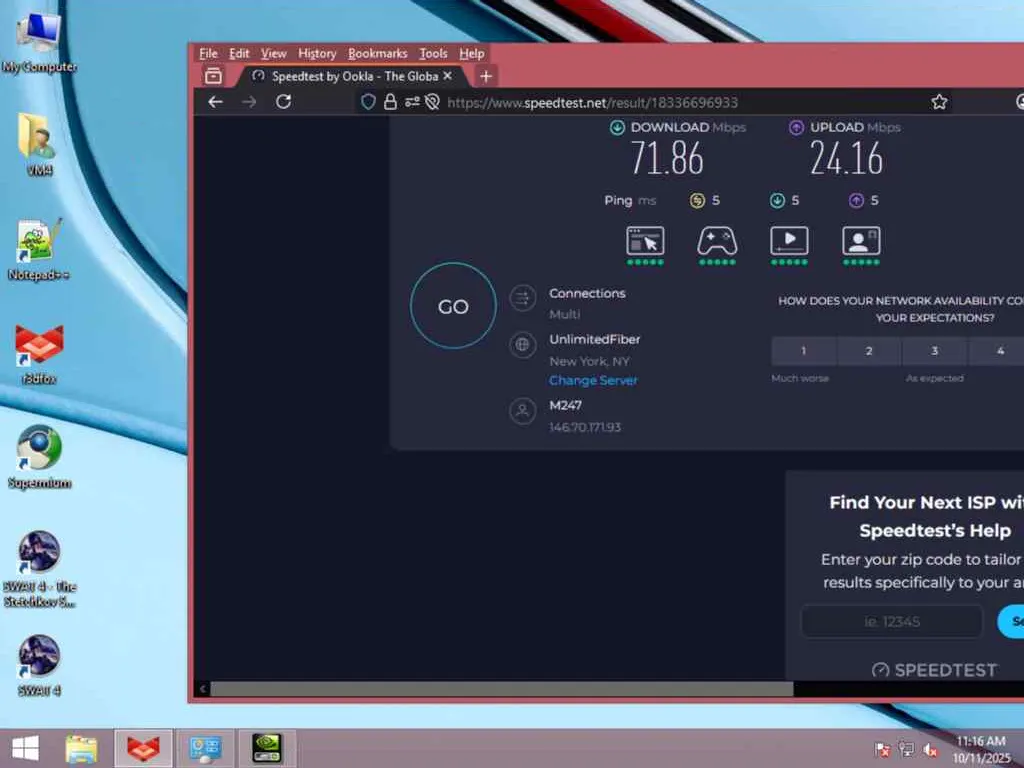This screenshot has width=1024, height=768.
Task: Click the site permissions icon in address bar
Action: (411, 102)
